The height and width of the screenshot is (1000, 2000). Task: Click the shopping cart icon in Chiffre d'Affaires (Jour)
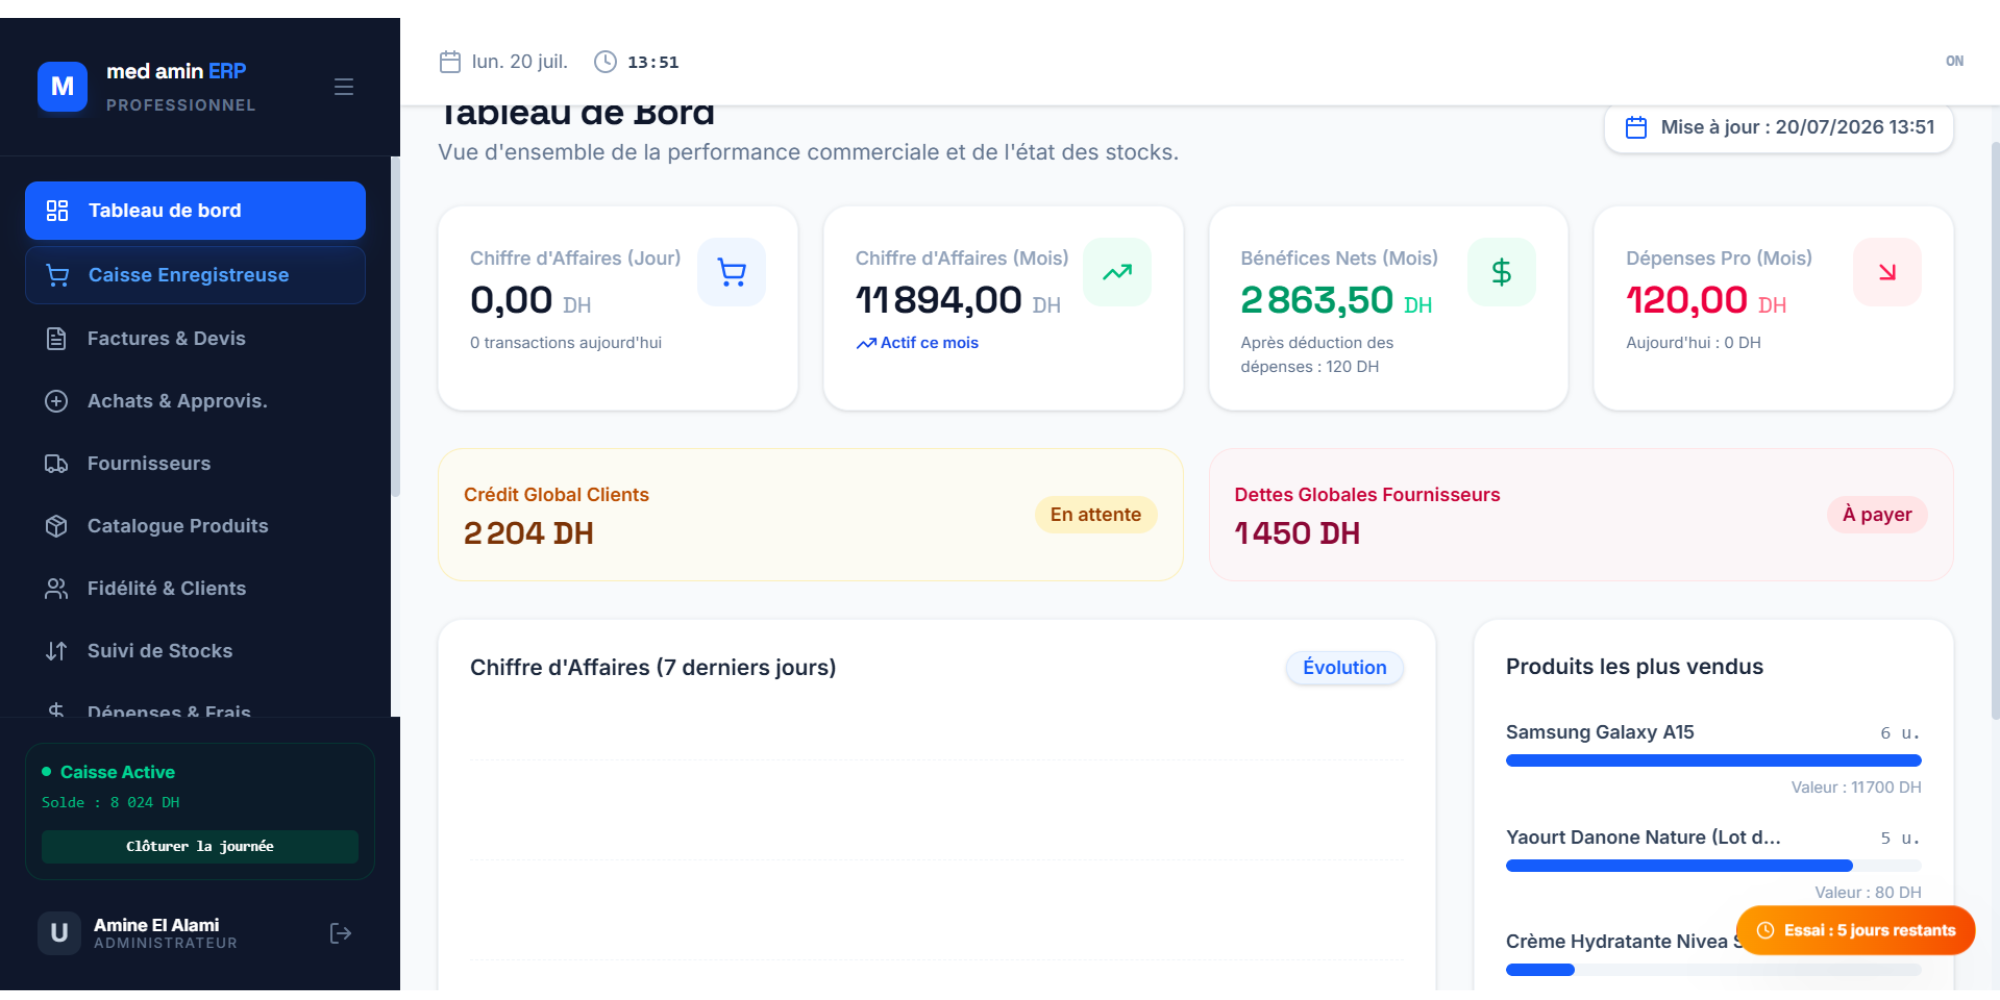click(x=732, y=272)
